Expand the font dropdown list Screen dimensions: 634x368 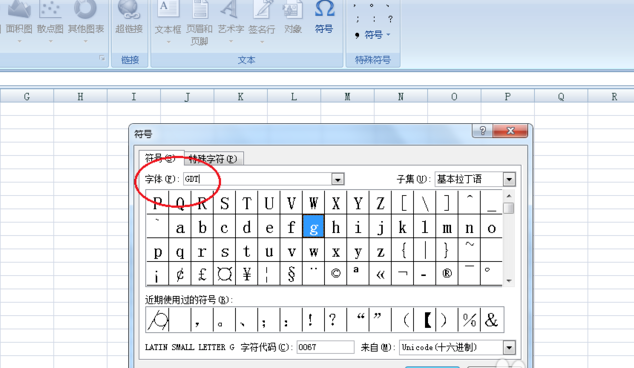click(338, 179)
